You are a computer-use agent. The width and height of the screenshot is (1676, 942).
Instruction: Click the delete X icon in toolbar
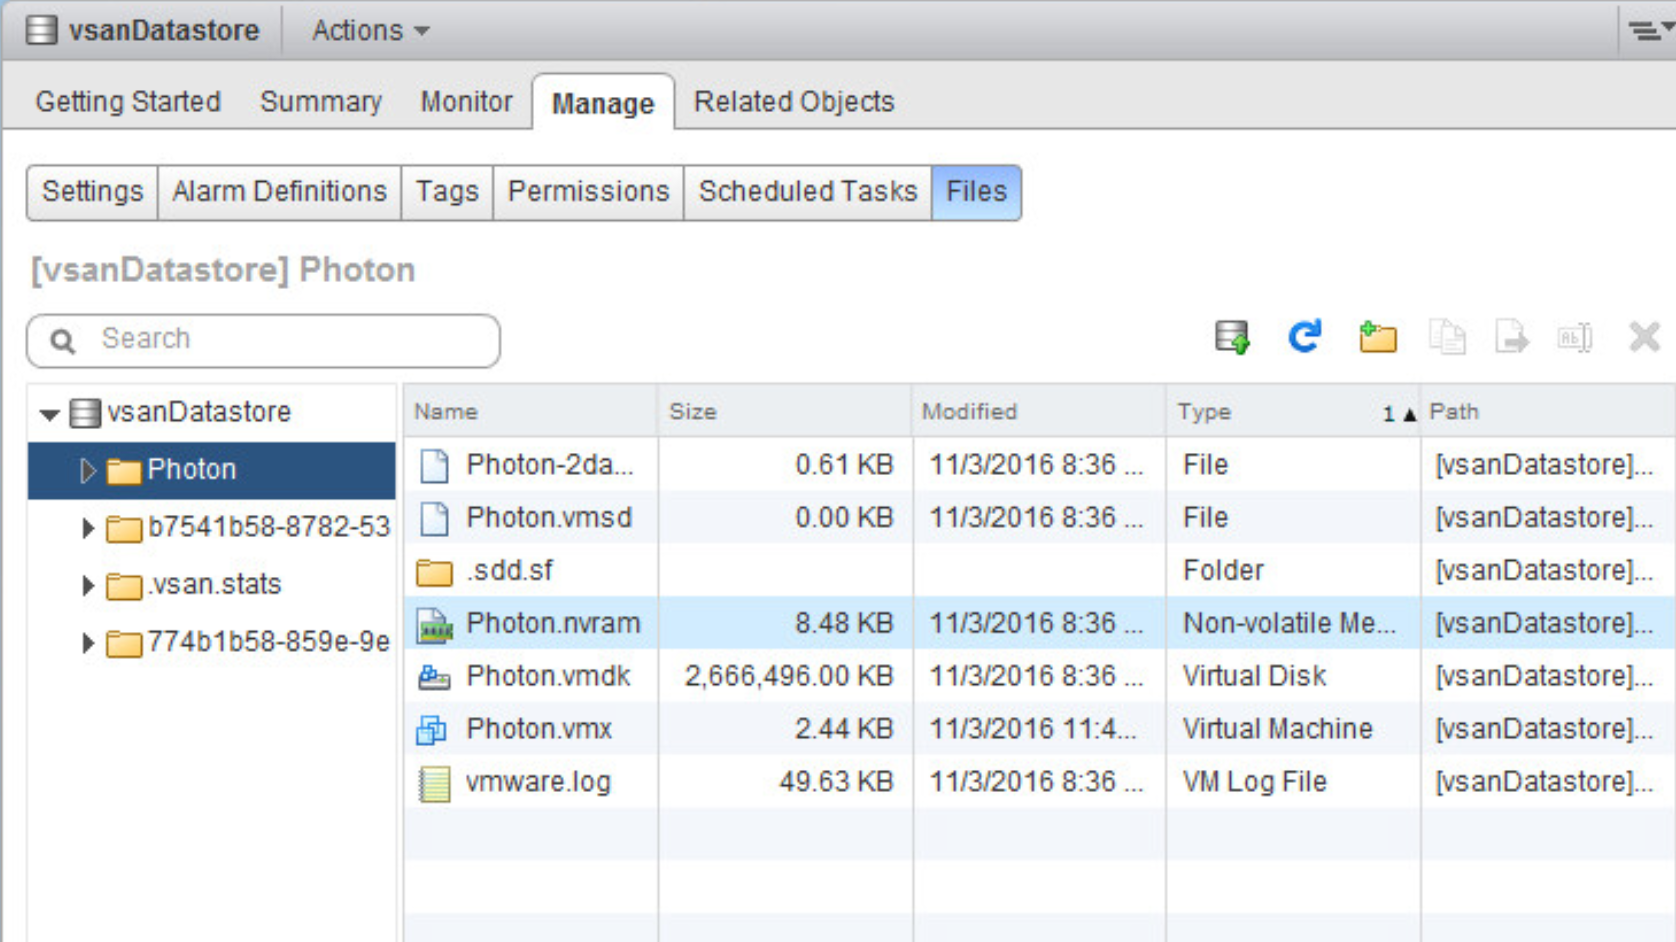pyautogui.click(x=1644, y=338)
